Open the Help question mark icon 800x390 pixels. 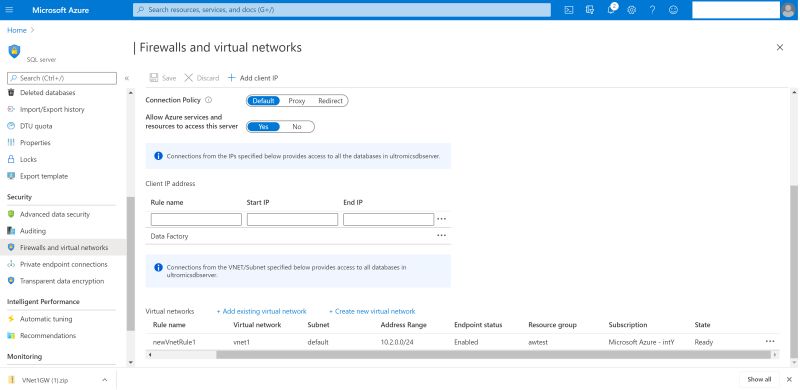pyautogui.click(x=653, y=10)
